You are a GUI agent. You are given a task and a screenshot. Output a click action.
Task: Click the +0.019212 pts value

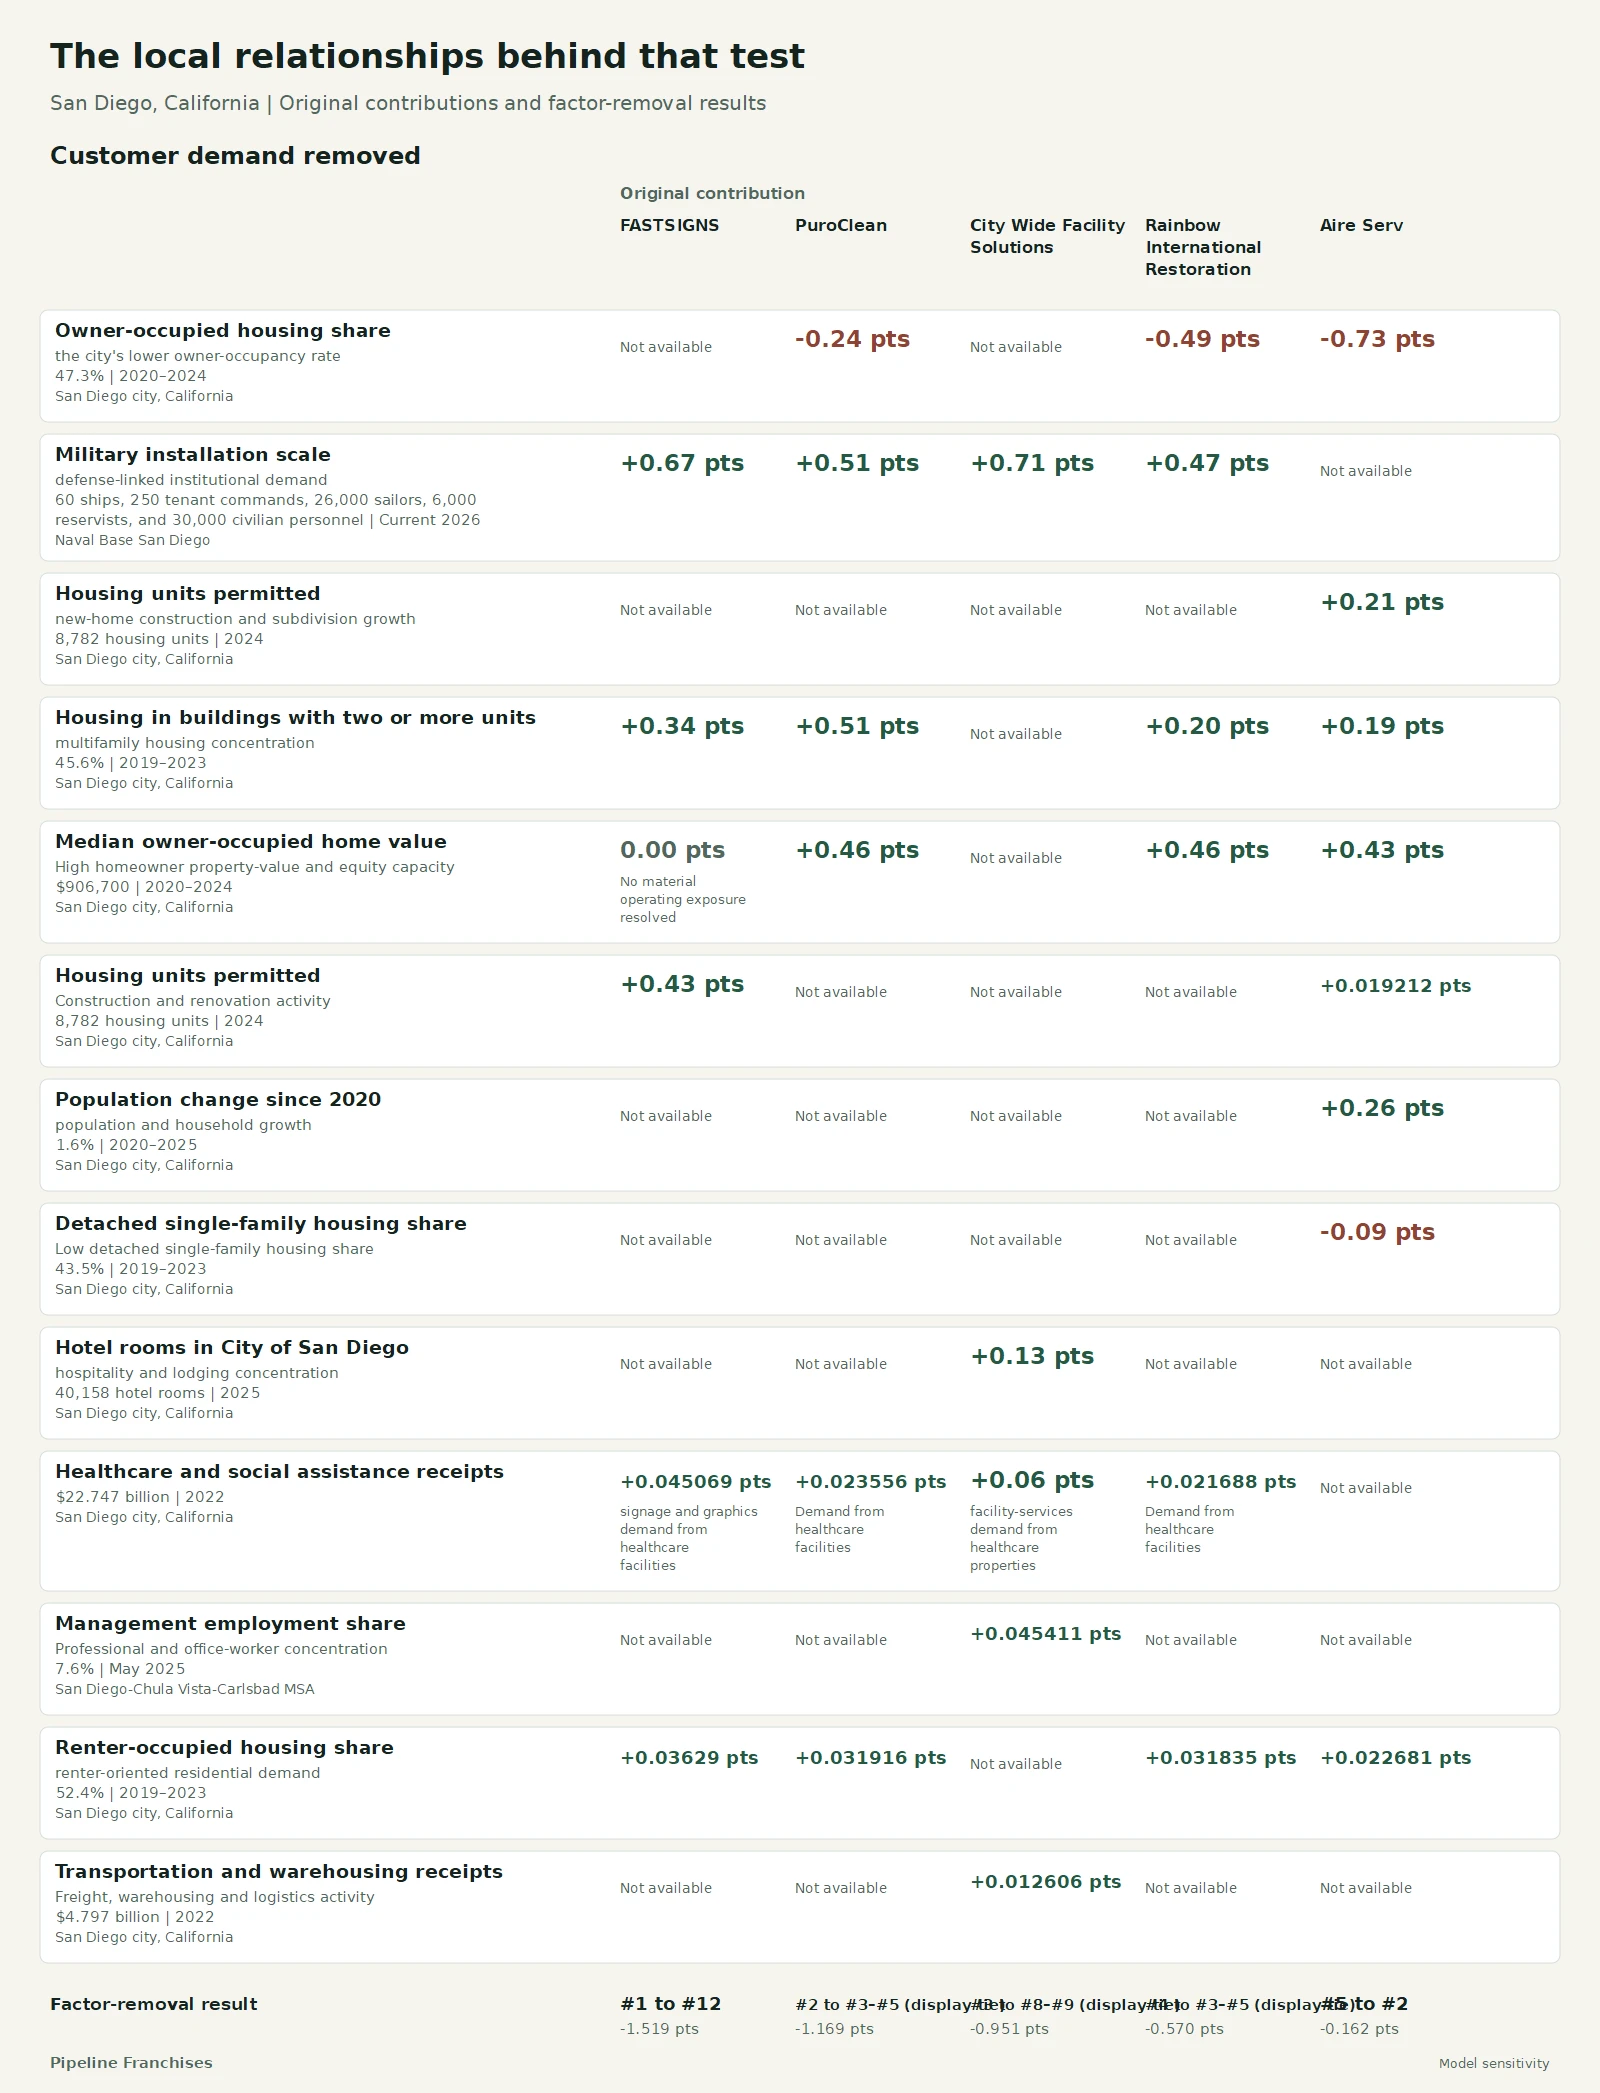pyautogui.click(x=1395, y=985)
